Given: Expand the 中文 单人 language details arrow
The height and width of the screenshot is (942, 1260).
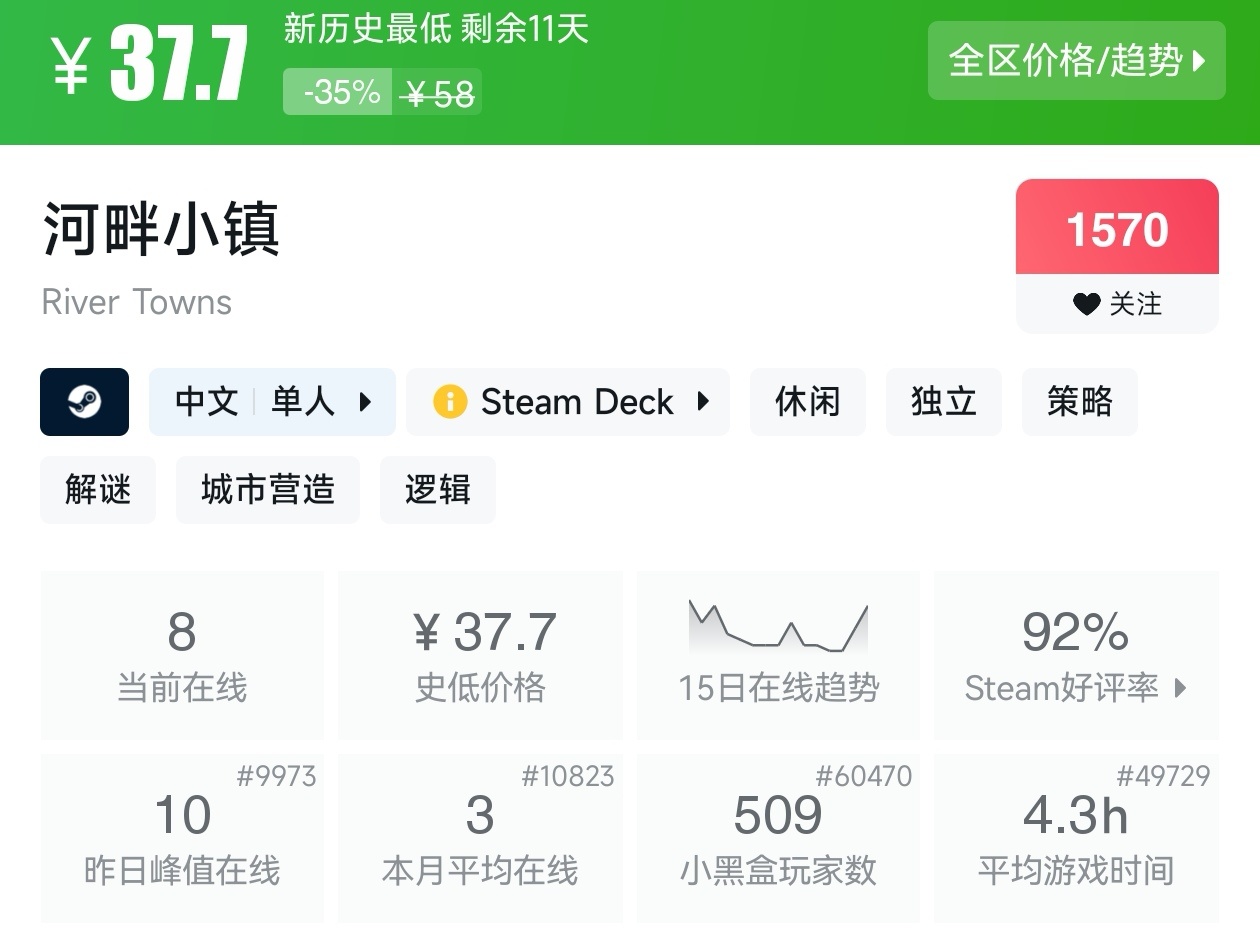Looking at the screenshot, I should (365, 402).
